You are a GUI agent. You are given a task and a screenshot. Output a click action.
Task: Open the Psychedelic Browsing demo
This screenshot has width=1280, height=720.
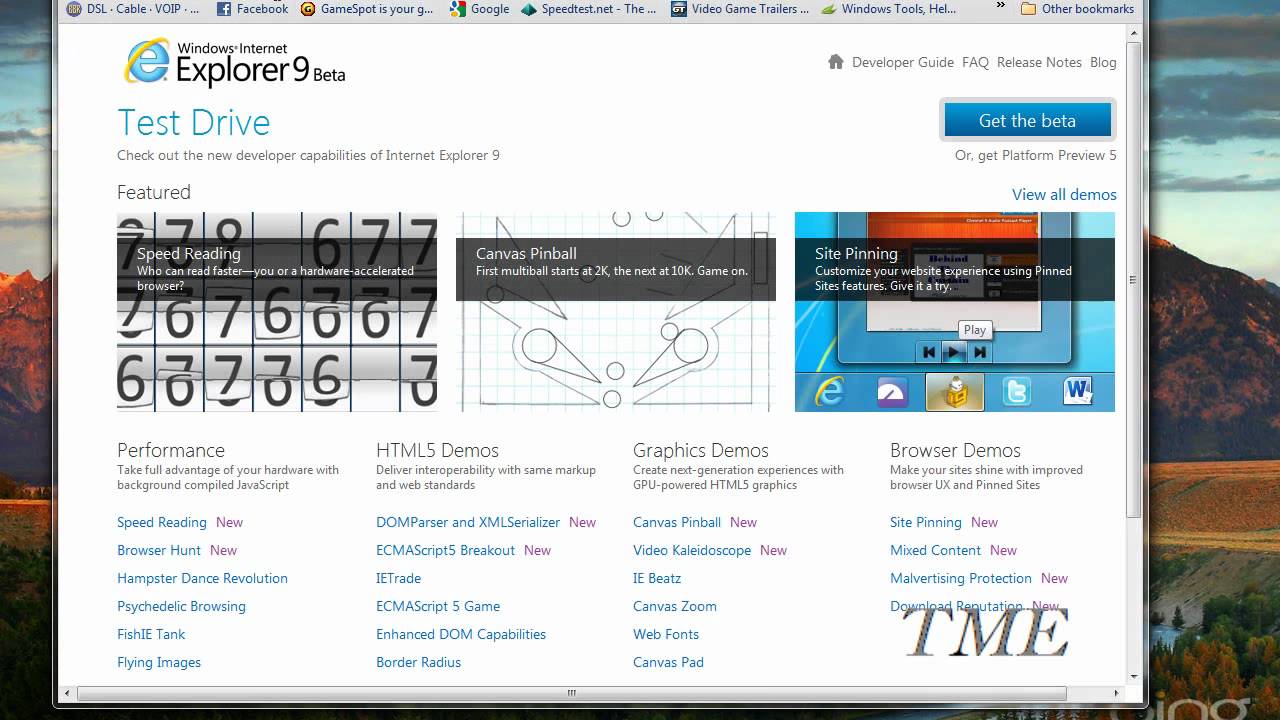click(x=181, y=606)
